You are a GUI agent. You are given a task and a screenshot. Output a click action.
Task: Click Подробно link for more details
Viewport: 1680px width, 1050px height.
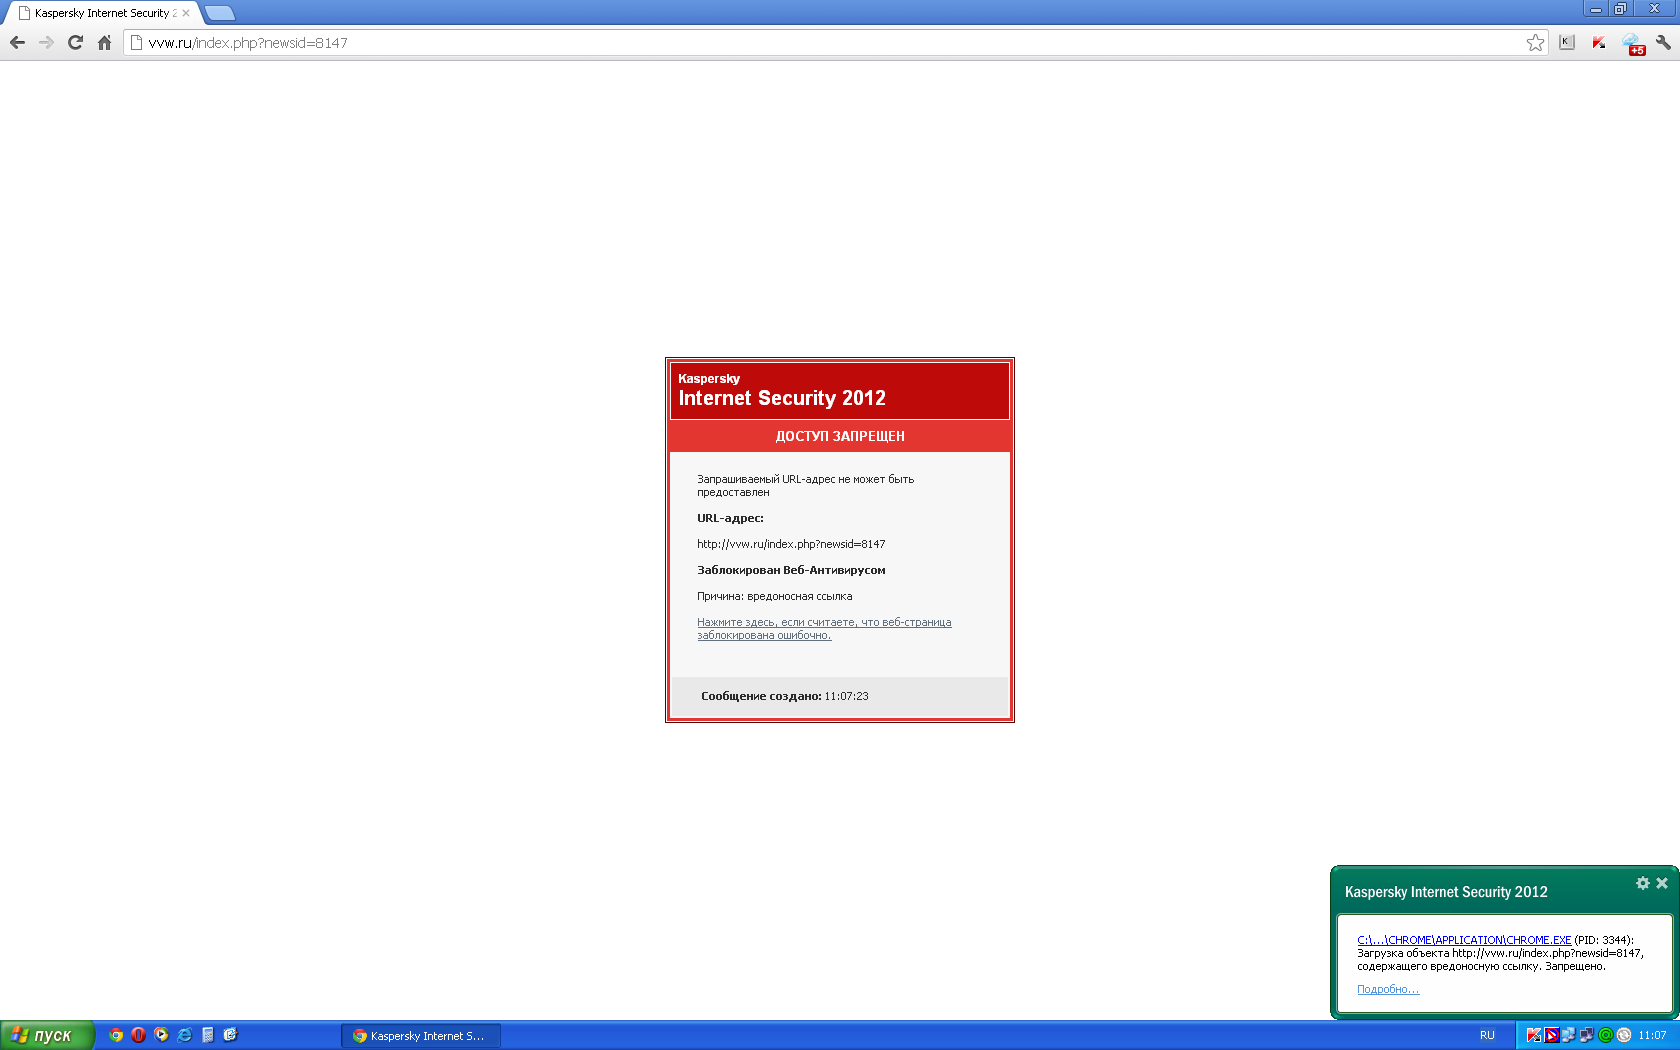pyautogui.click(x=1387, y=989)
